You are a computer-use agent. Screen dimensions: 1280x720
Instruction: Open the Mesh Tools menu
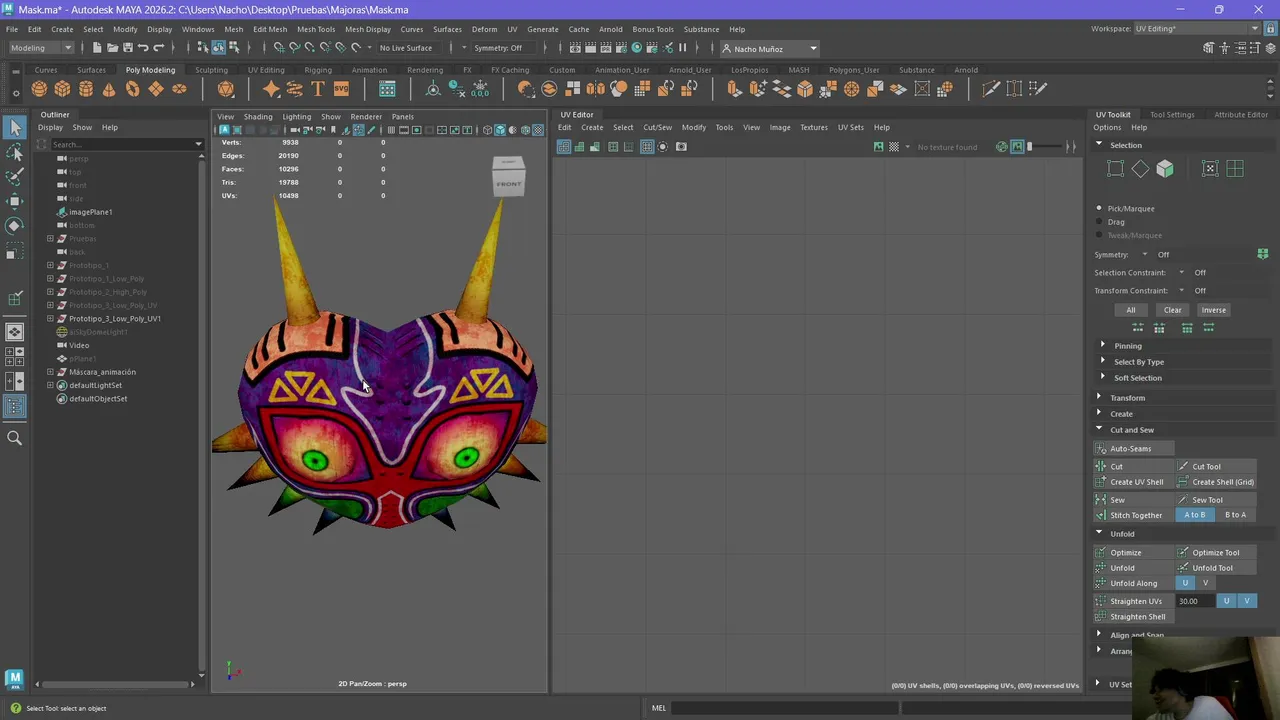point(316,29)
